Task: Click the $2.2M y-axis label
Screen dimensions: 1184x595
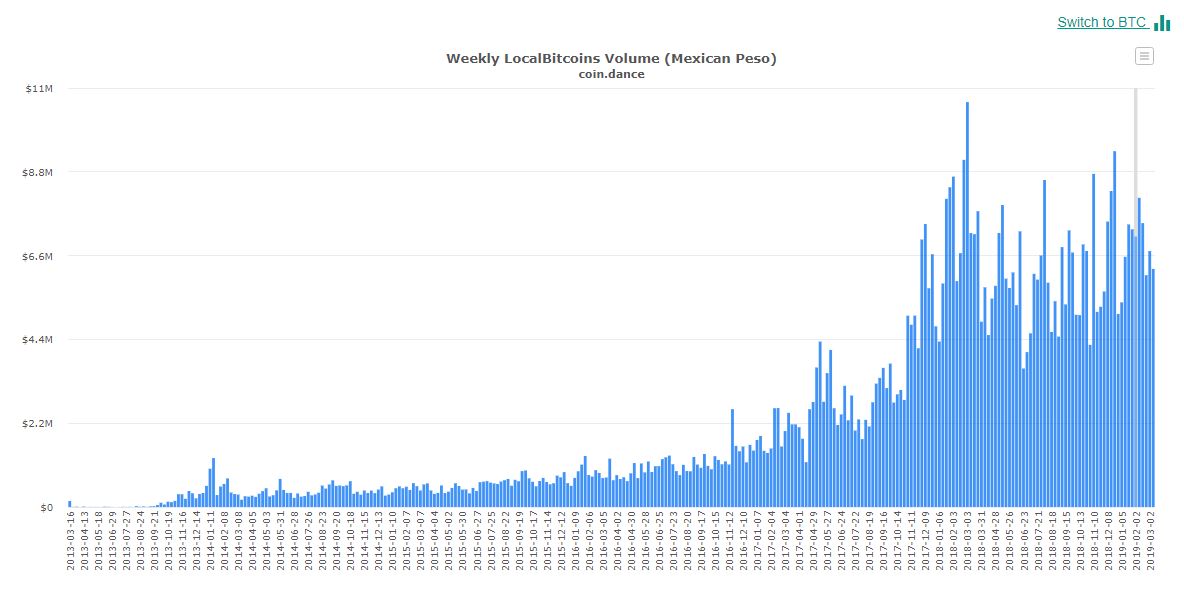Action: click(x=38, y=424)
